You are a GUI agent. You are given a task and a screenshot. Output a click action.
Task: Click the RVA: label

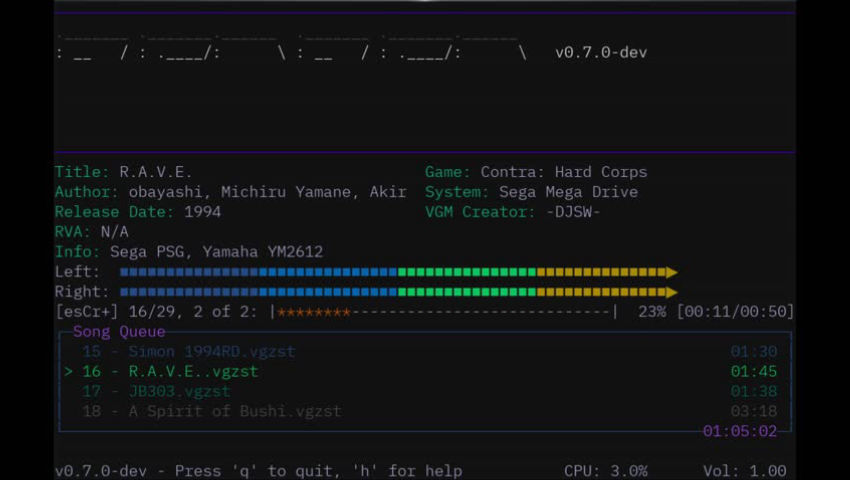[73, 232]
